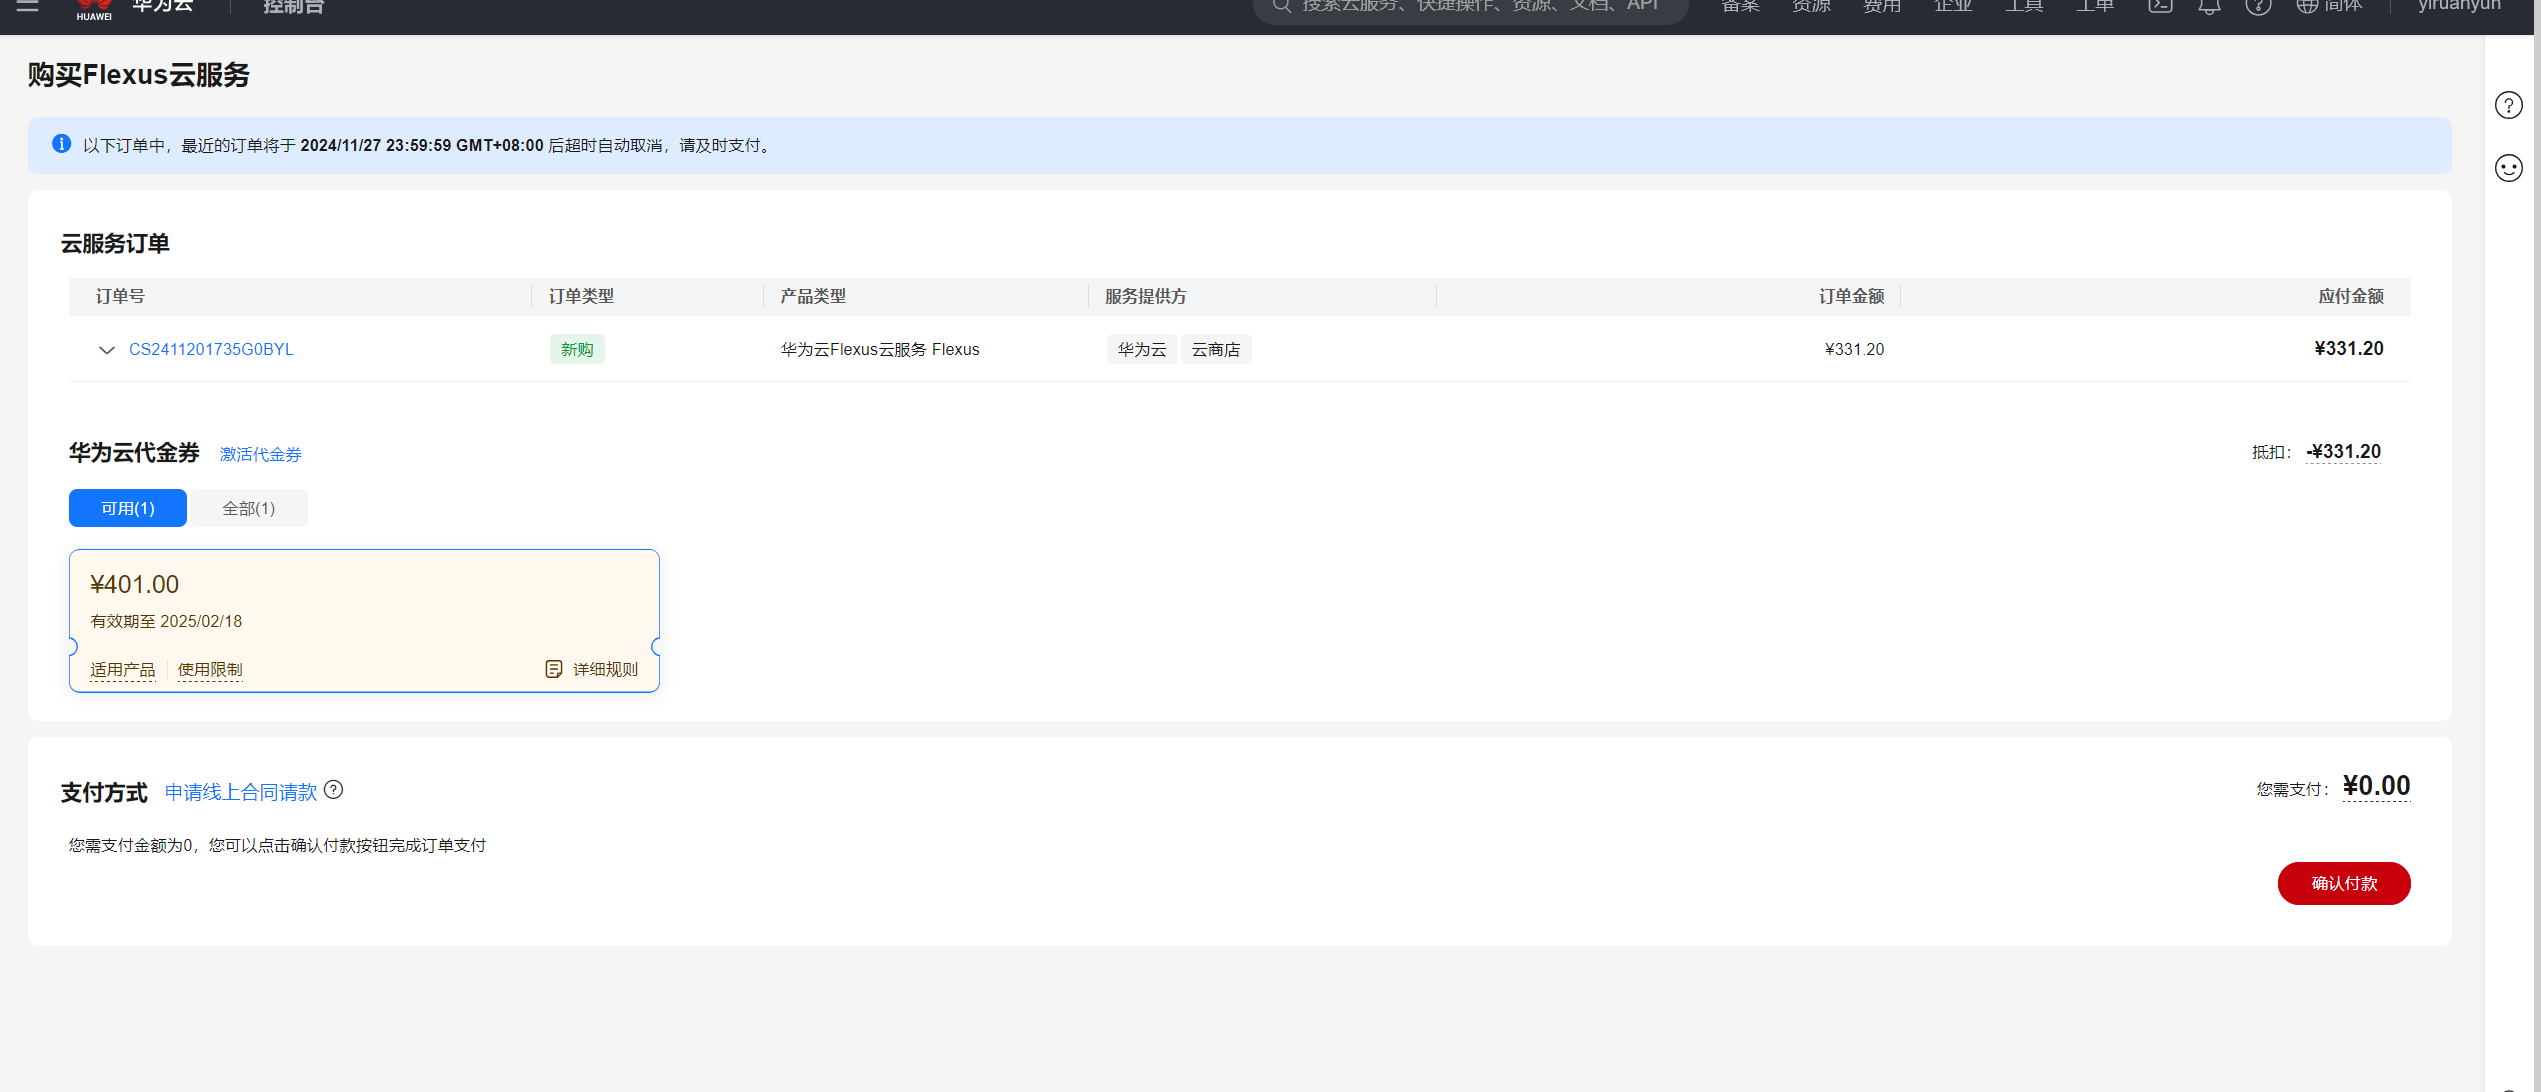Click the 华为云 provider tag
This screenshot has height=1092, width=2541.
[x=1142, y=349]
